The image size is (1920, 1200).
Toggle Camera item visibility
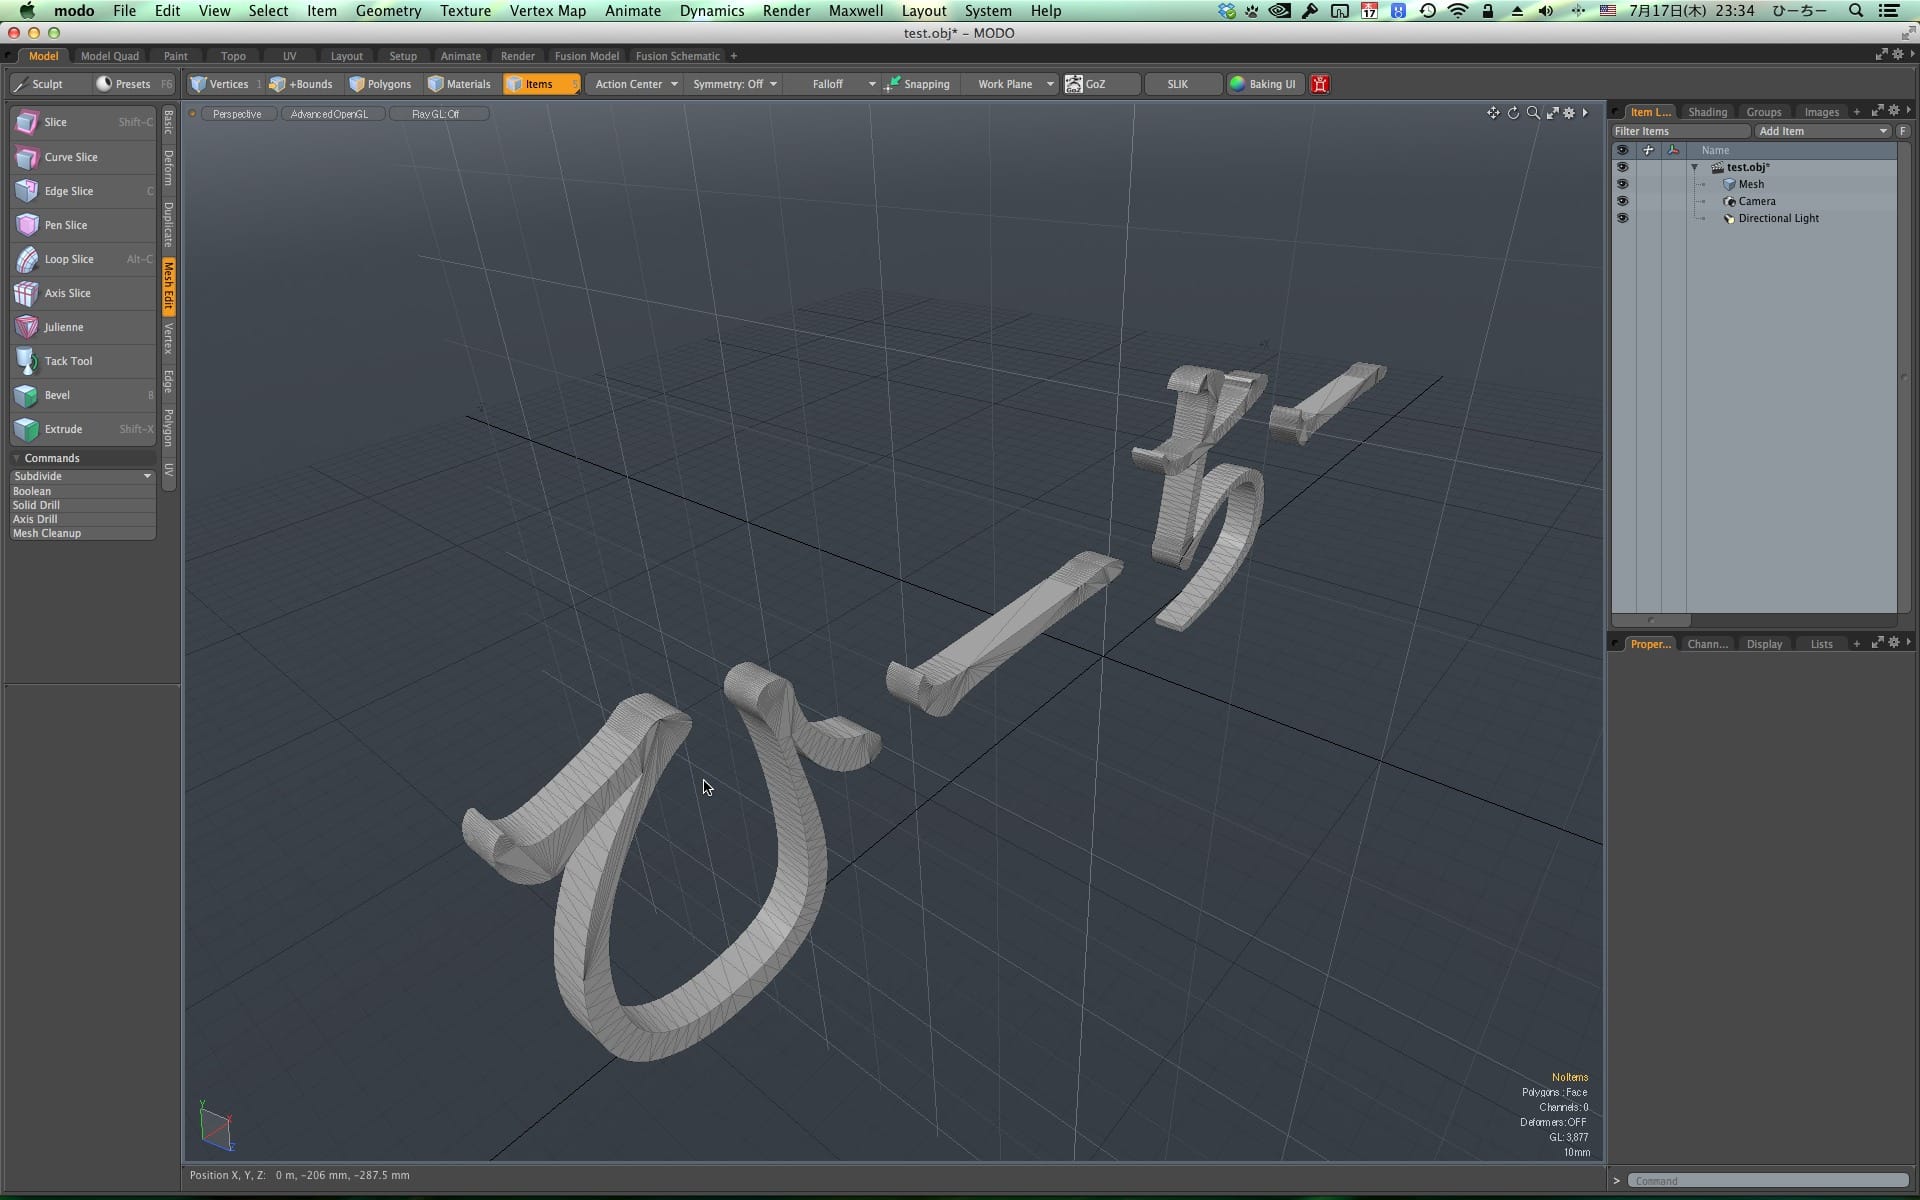point(1622,201)
